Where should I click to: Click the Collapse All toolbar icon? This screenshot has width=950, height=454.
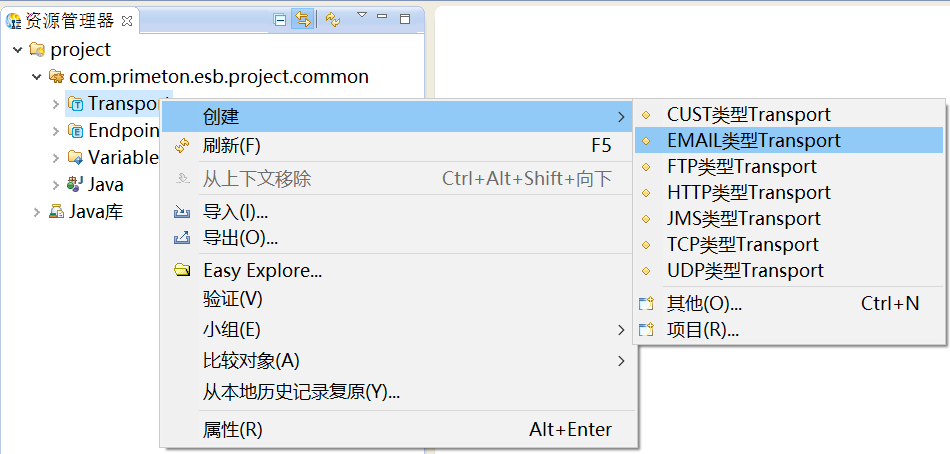pos(280,19)
